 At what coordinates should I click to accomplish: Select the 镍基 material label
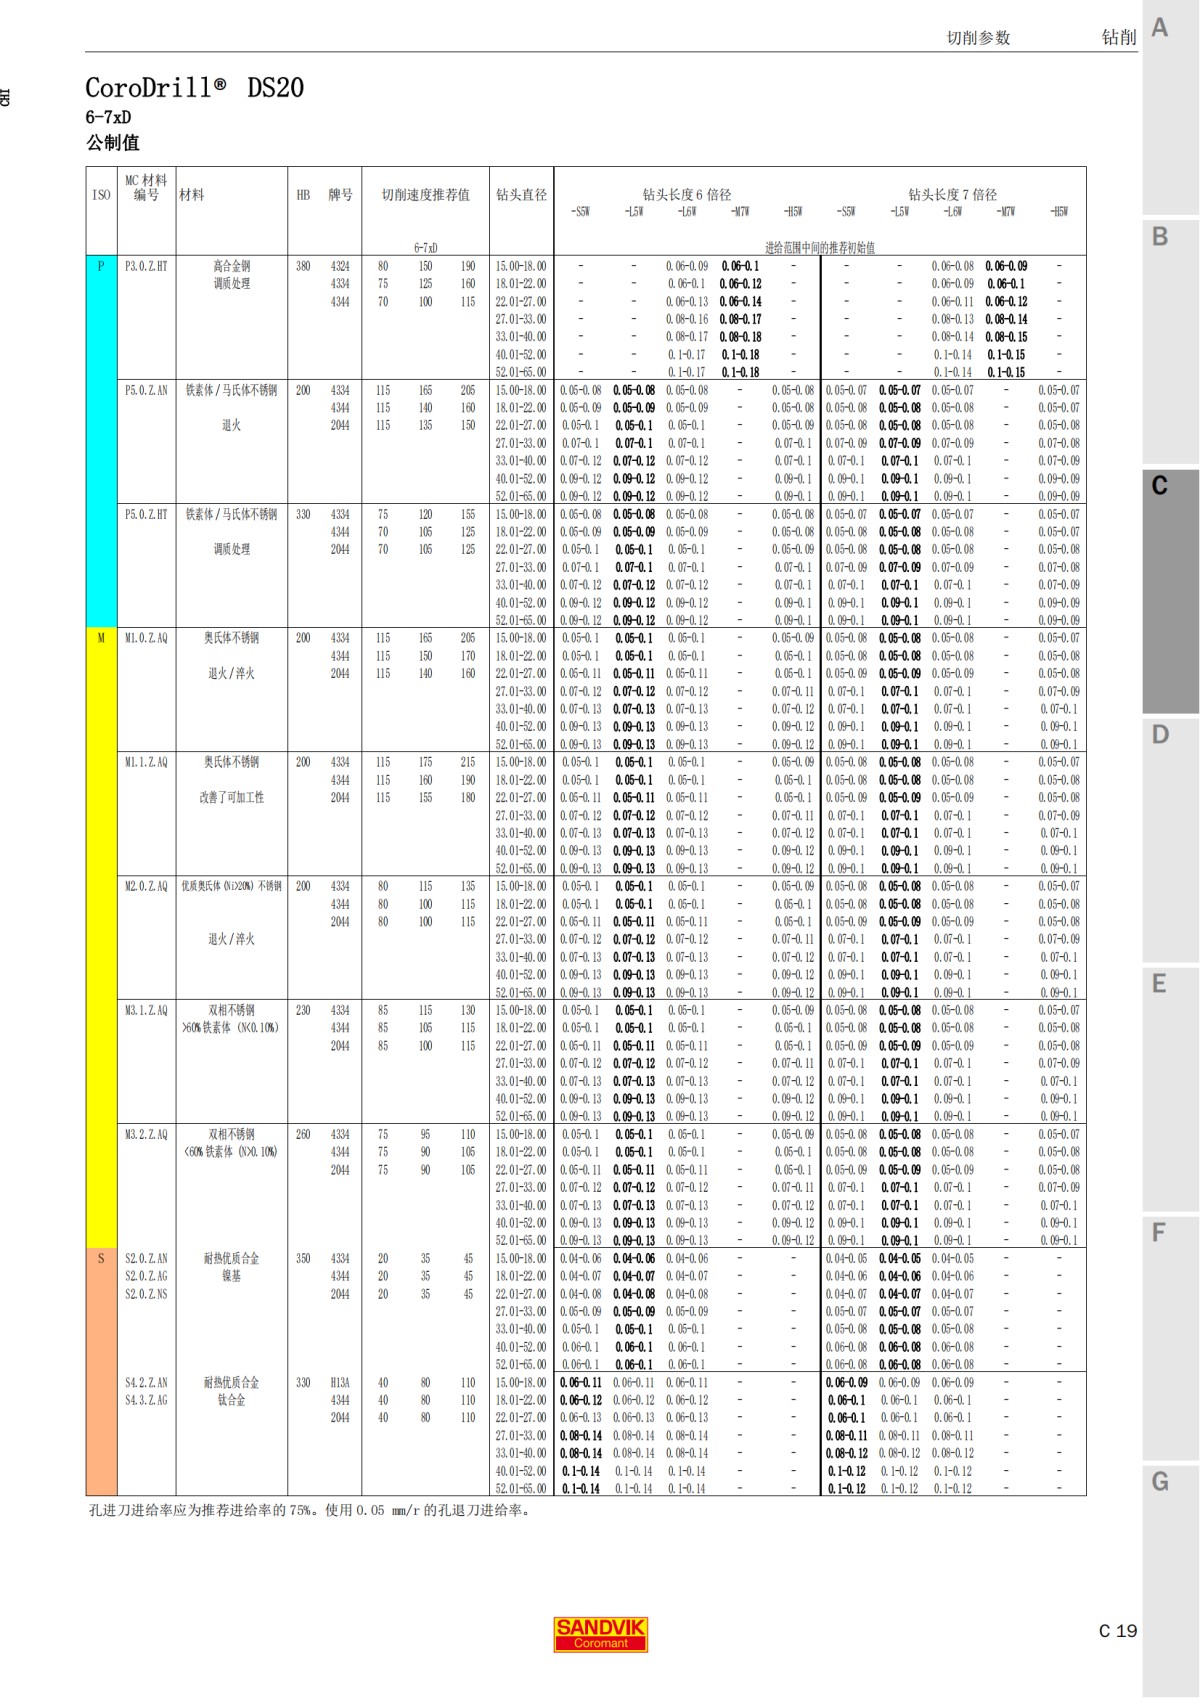tap(231, 1276)
